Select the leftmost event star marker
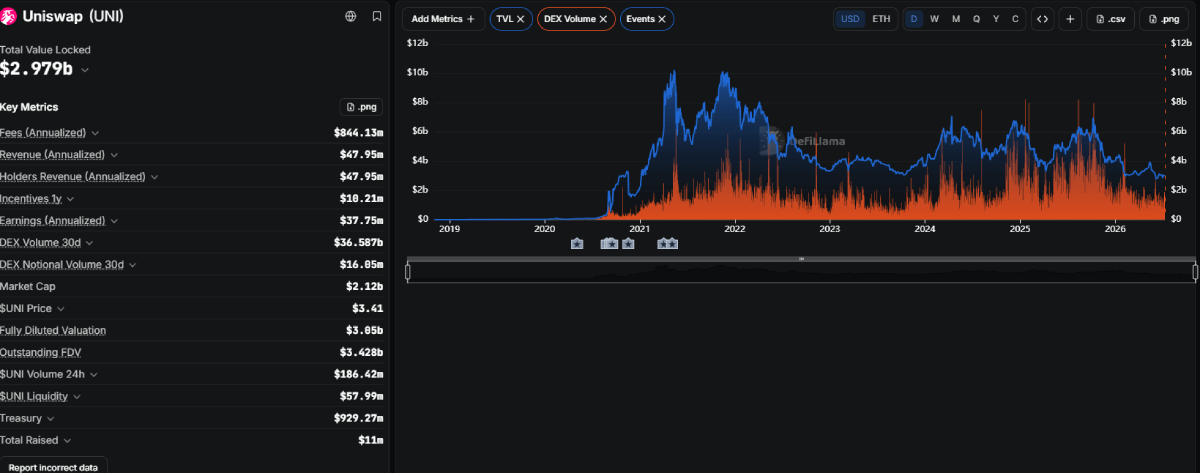Screen dimensions: 1200x473 tap(577, 243)
